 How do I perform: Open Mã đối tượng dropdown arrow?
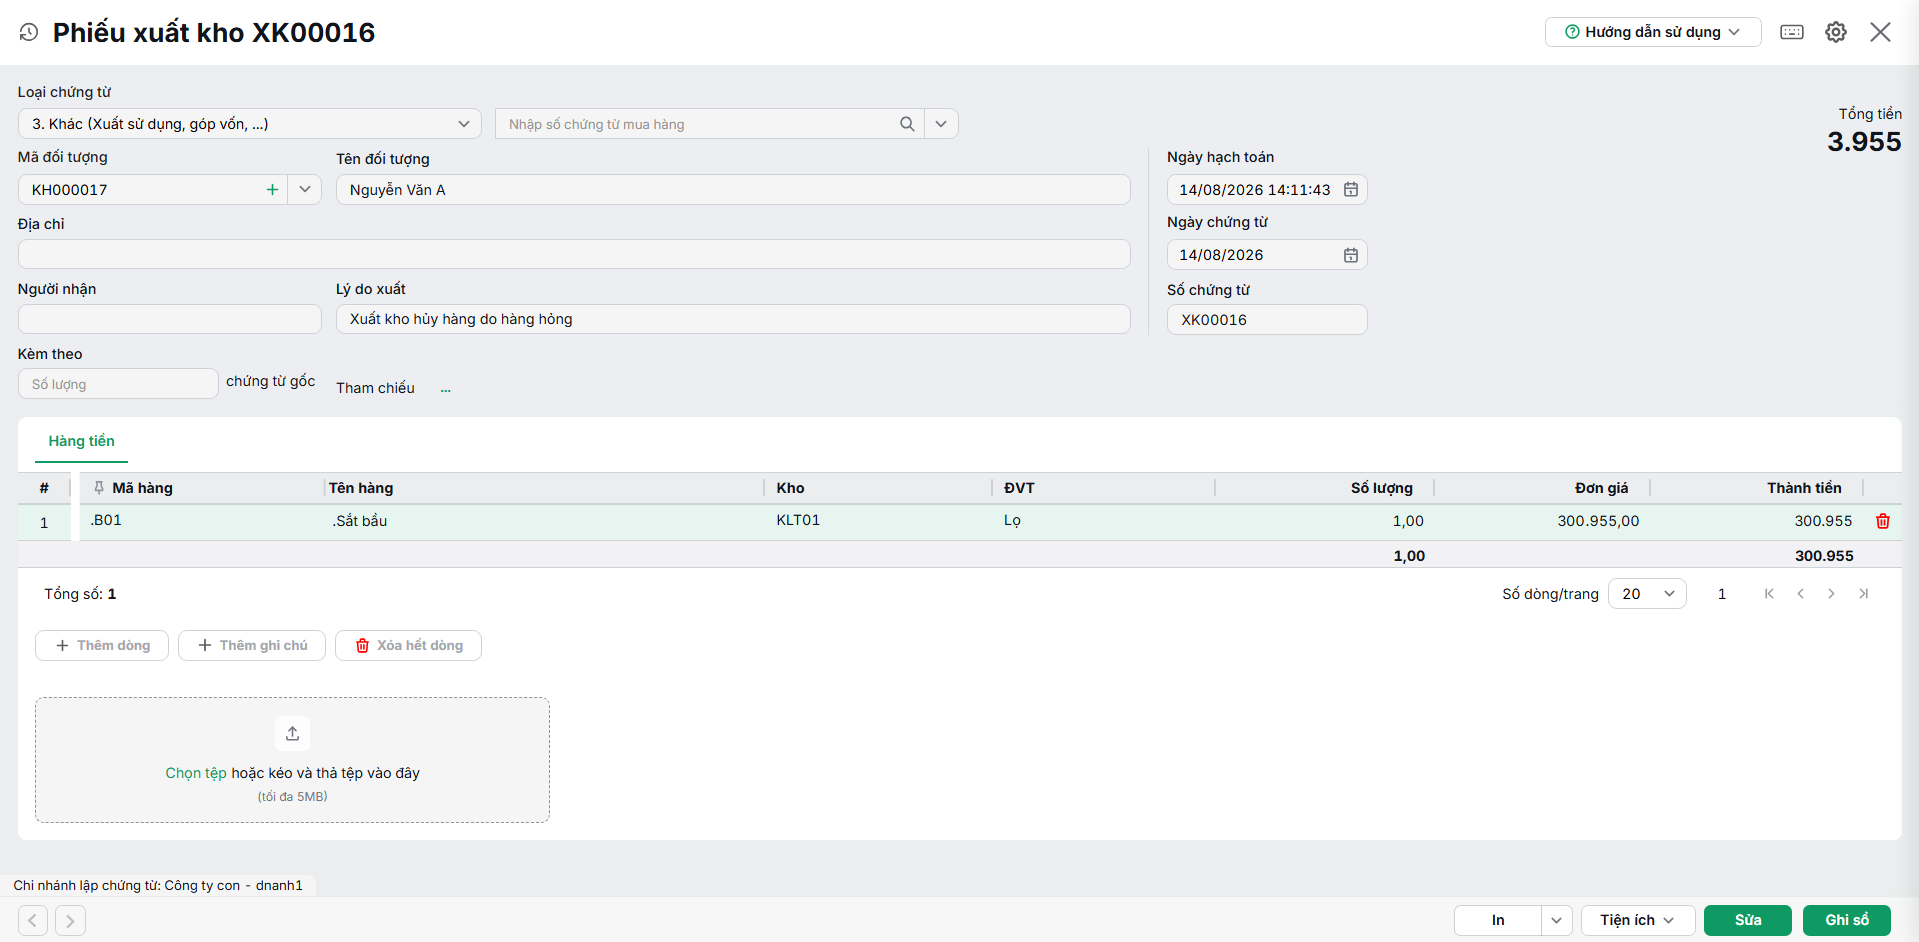(x=305, y=190)
